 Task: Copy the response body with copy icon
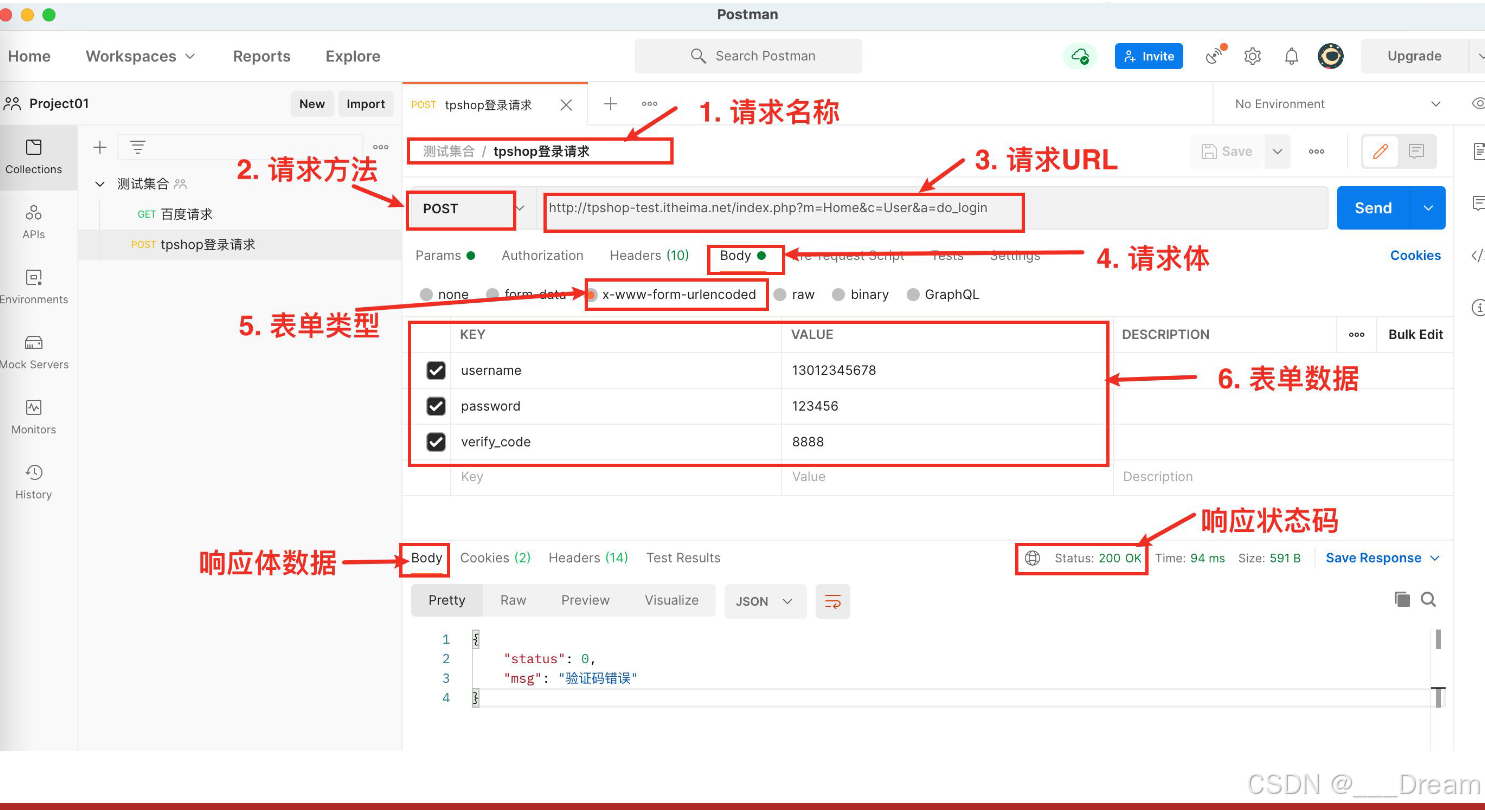click(x=1403, y=599)
